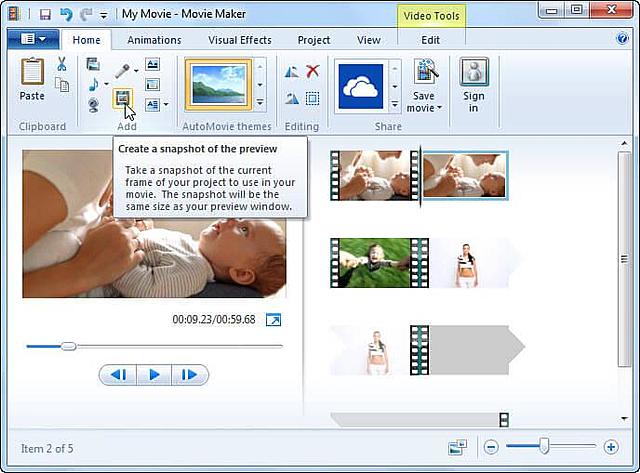
Task: Open the Help question mark icon
Action: (x=622, y=39)
